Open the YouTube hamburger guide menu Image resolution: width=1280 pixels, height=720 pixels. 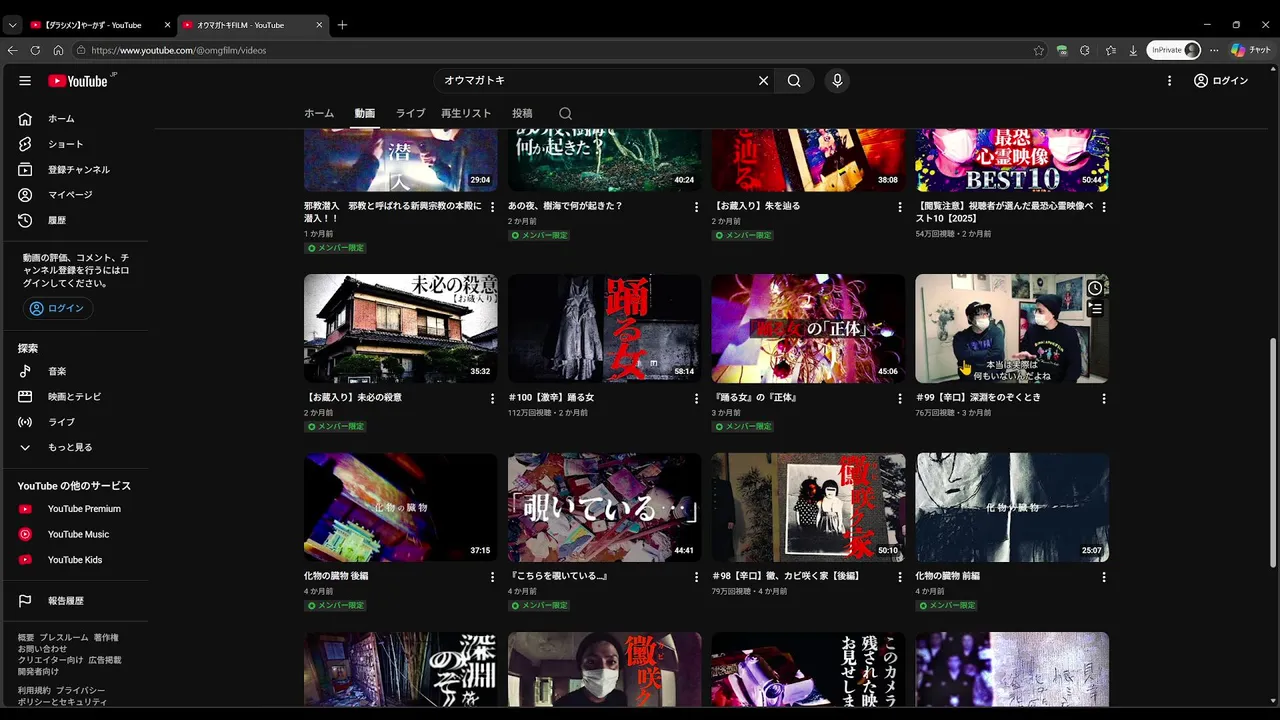point(25,81)
